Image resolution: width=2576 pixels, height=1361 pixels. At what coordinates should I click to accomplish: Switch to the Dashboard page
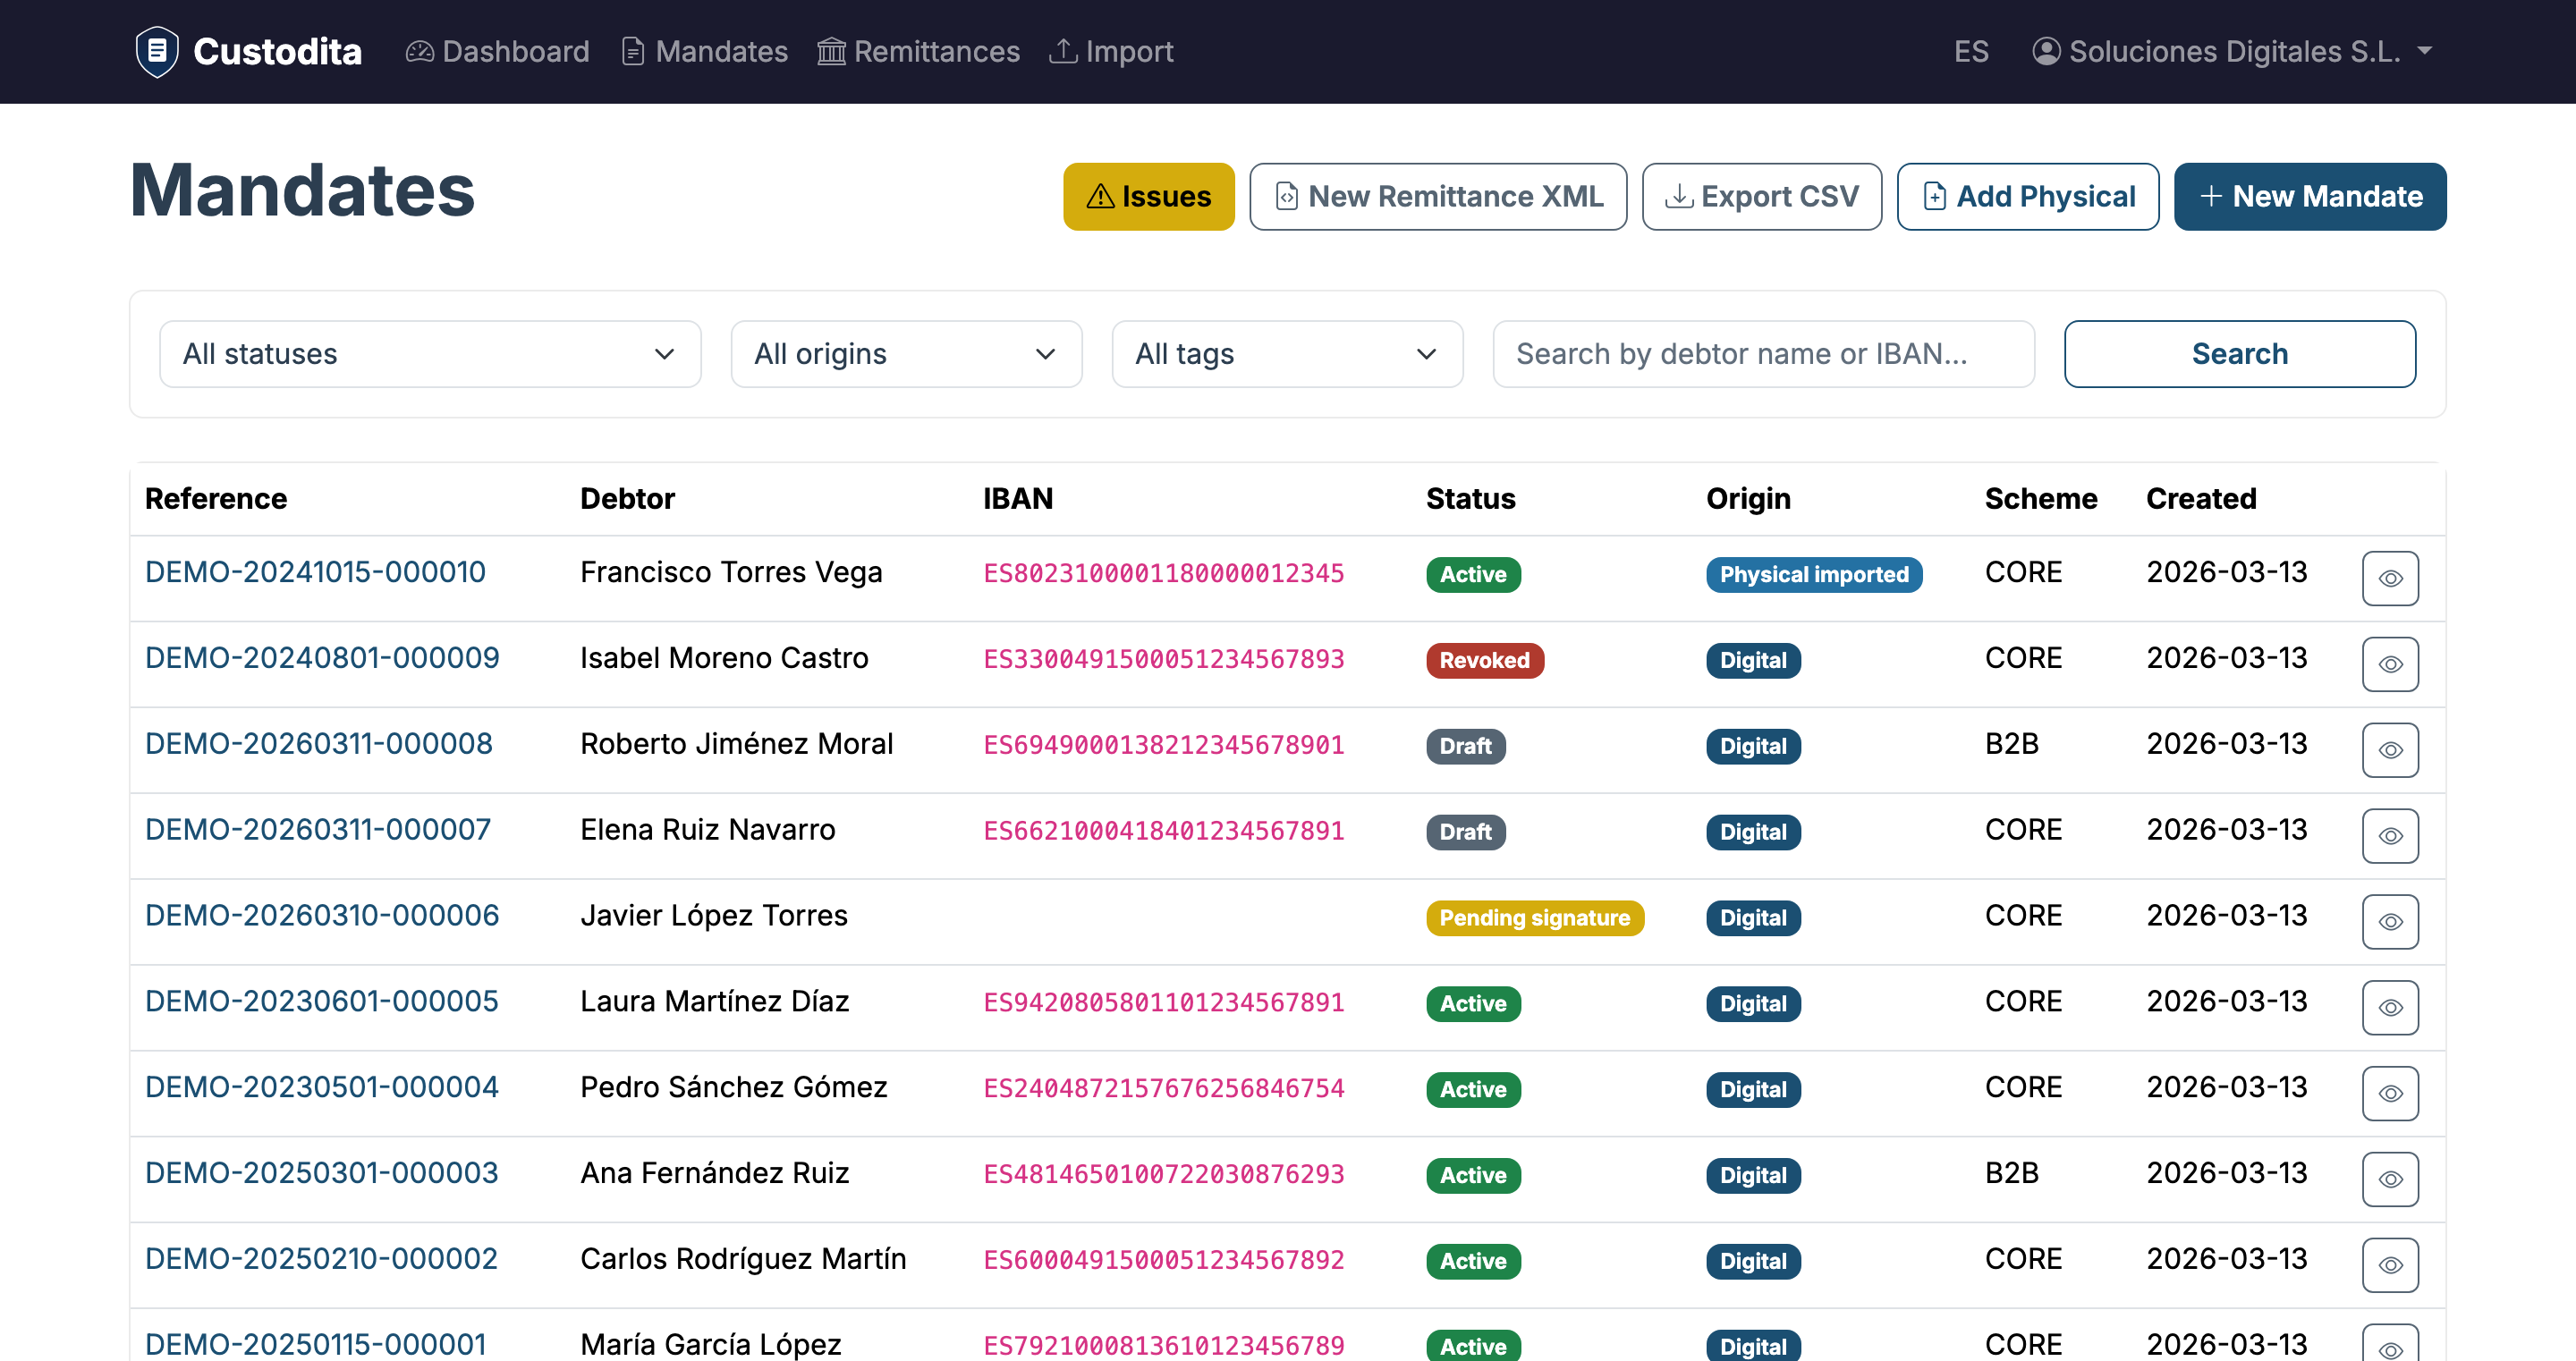coord(497,51)
